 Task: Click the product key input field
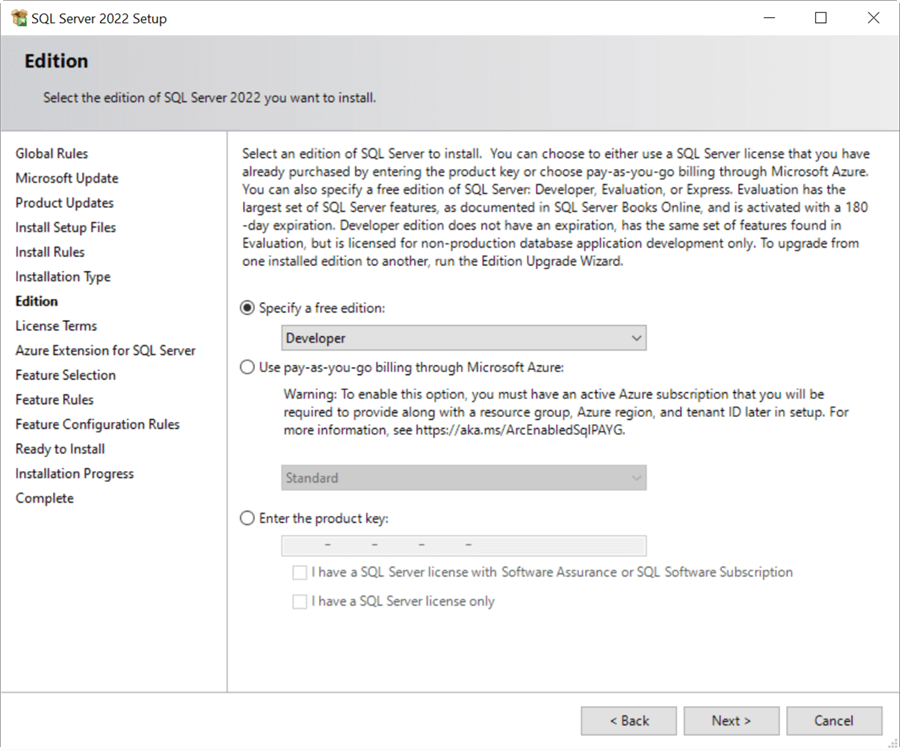click(463, 544)
